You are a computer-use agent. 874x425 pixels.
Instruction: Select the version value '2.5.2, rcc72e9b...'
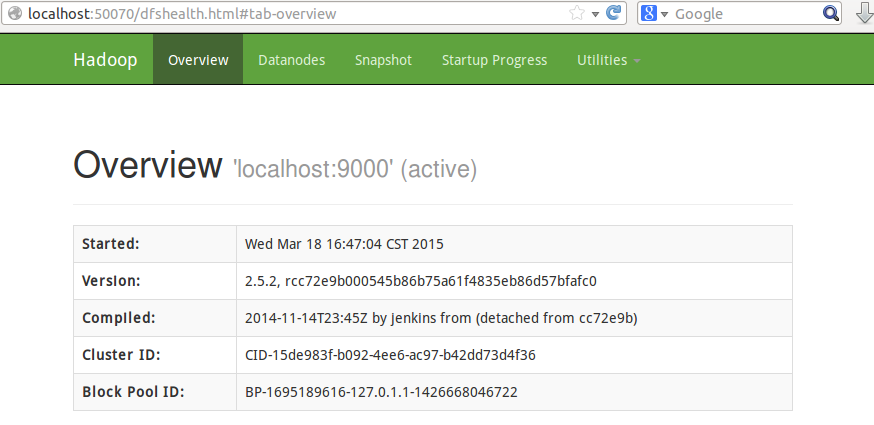point(420,281)
